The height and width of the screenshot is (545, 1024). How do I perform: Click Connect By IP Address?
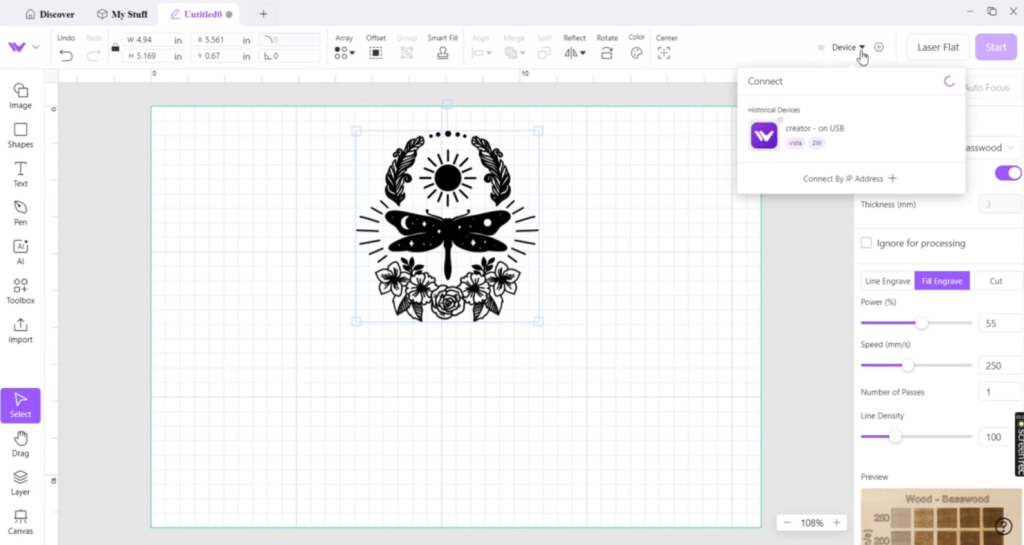coord(850,179)
